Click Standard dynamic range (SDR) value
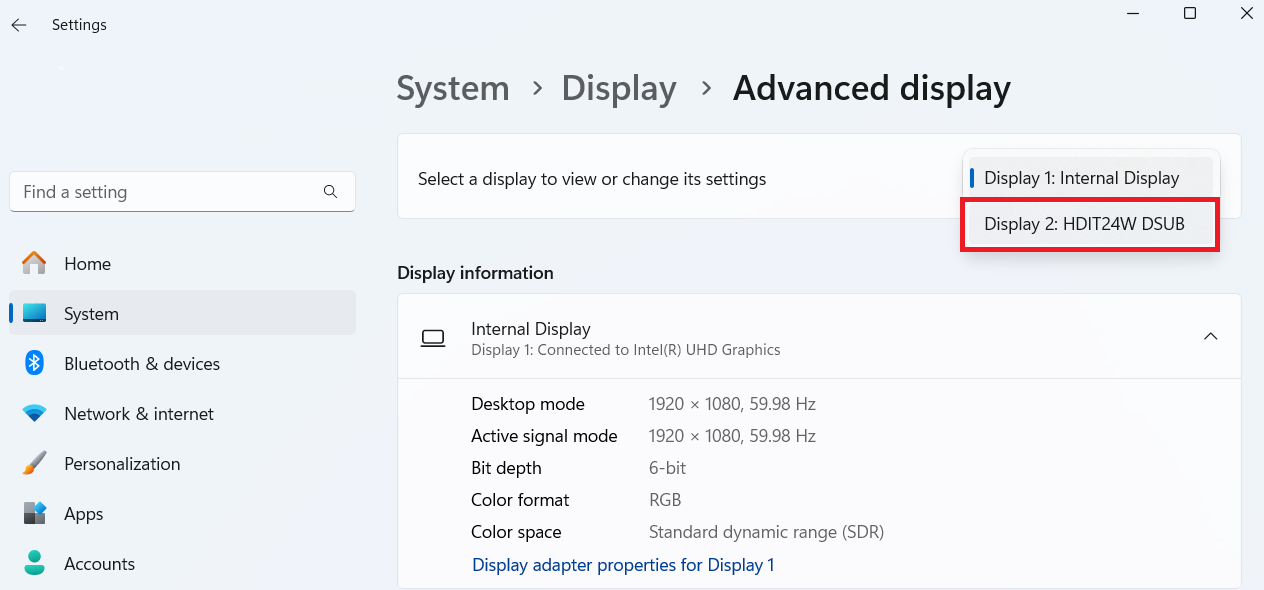This screenshot has width=1264, height=590. pos(766,532)
